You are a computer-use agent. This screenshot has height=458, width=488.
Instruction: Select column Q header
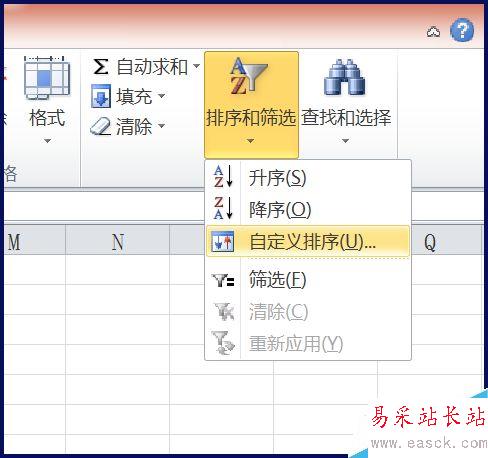click(x=447, y=240)
